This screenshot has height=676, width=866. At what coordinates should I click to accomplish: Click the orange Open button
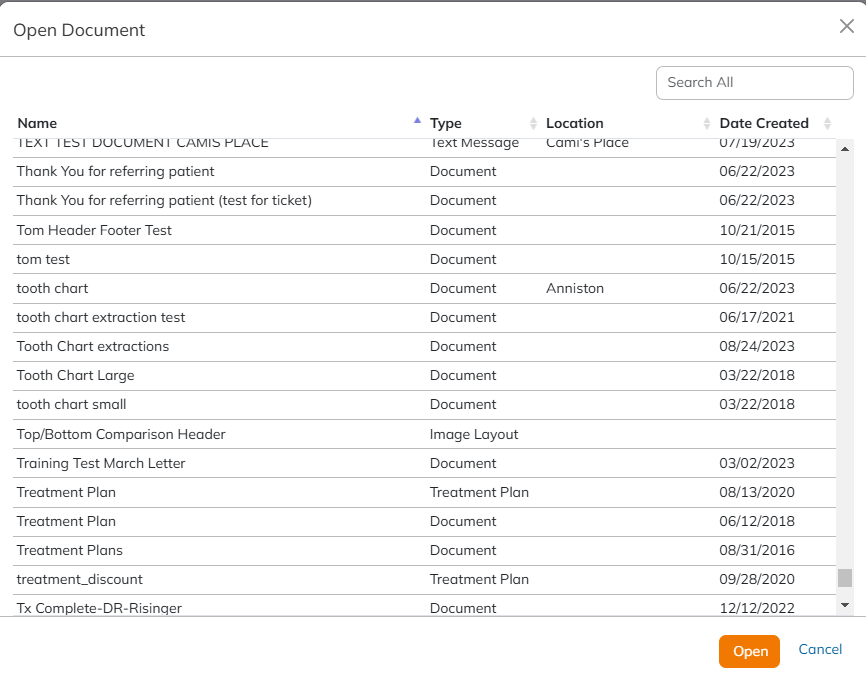point(749,651)
